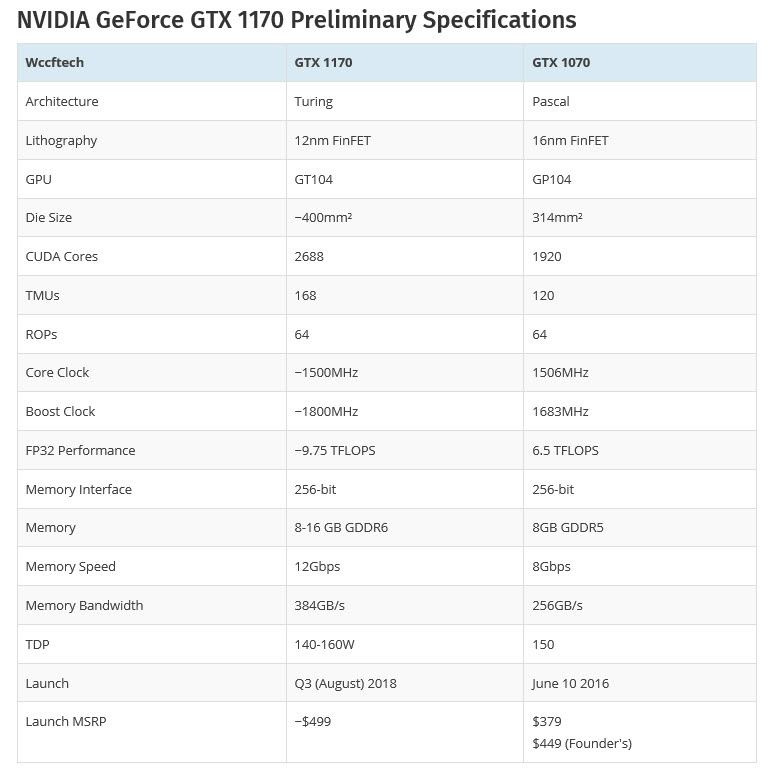Image resolution: width=774 pixels, height=780 pixels.
Task: Select the $449 (Founder's) price text
Action: click(x=582, y=743)
